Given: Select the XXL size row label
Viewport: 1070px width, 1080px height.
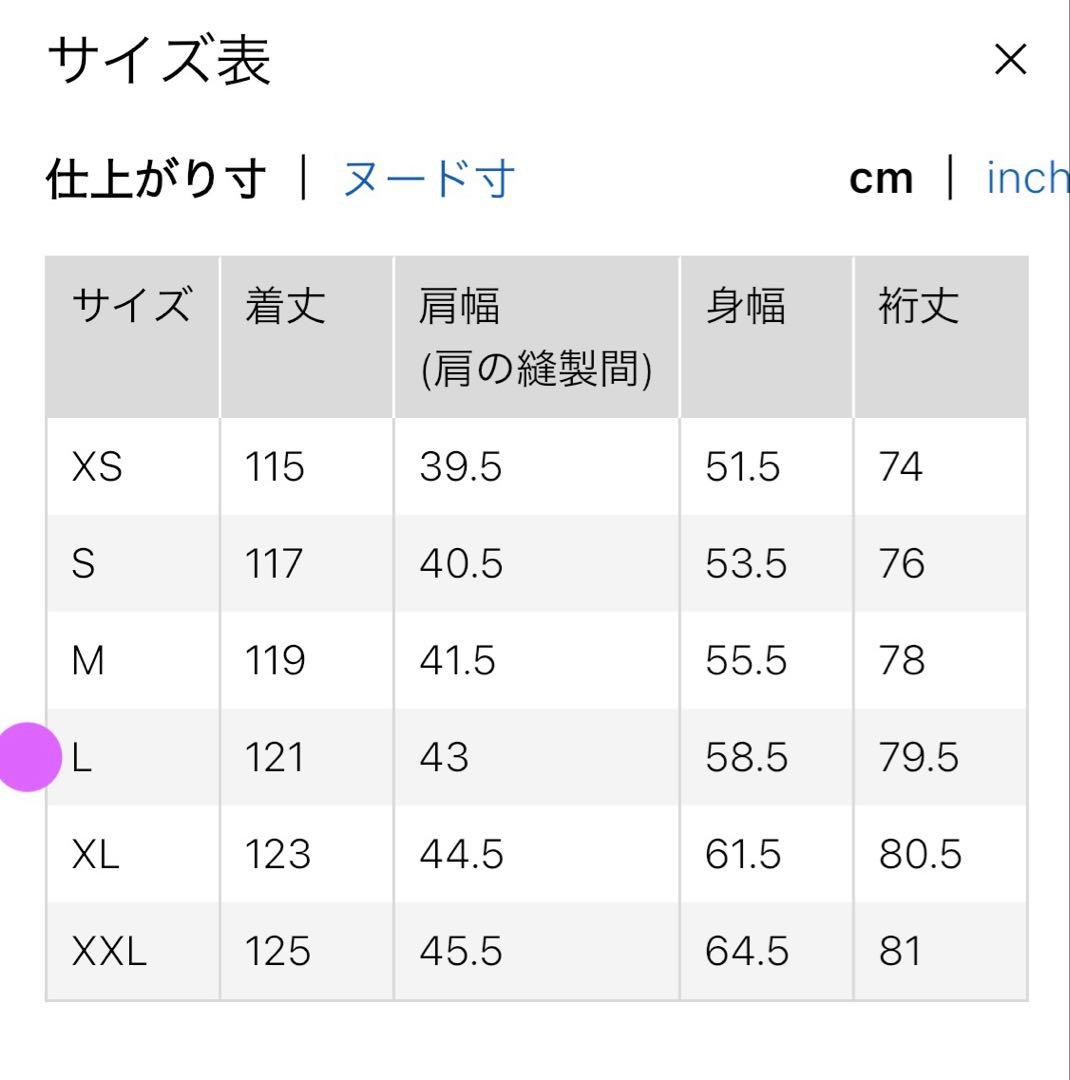Looking at the screenshot, I should [x=110, y=951].
